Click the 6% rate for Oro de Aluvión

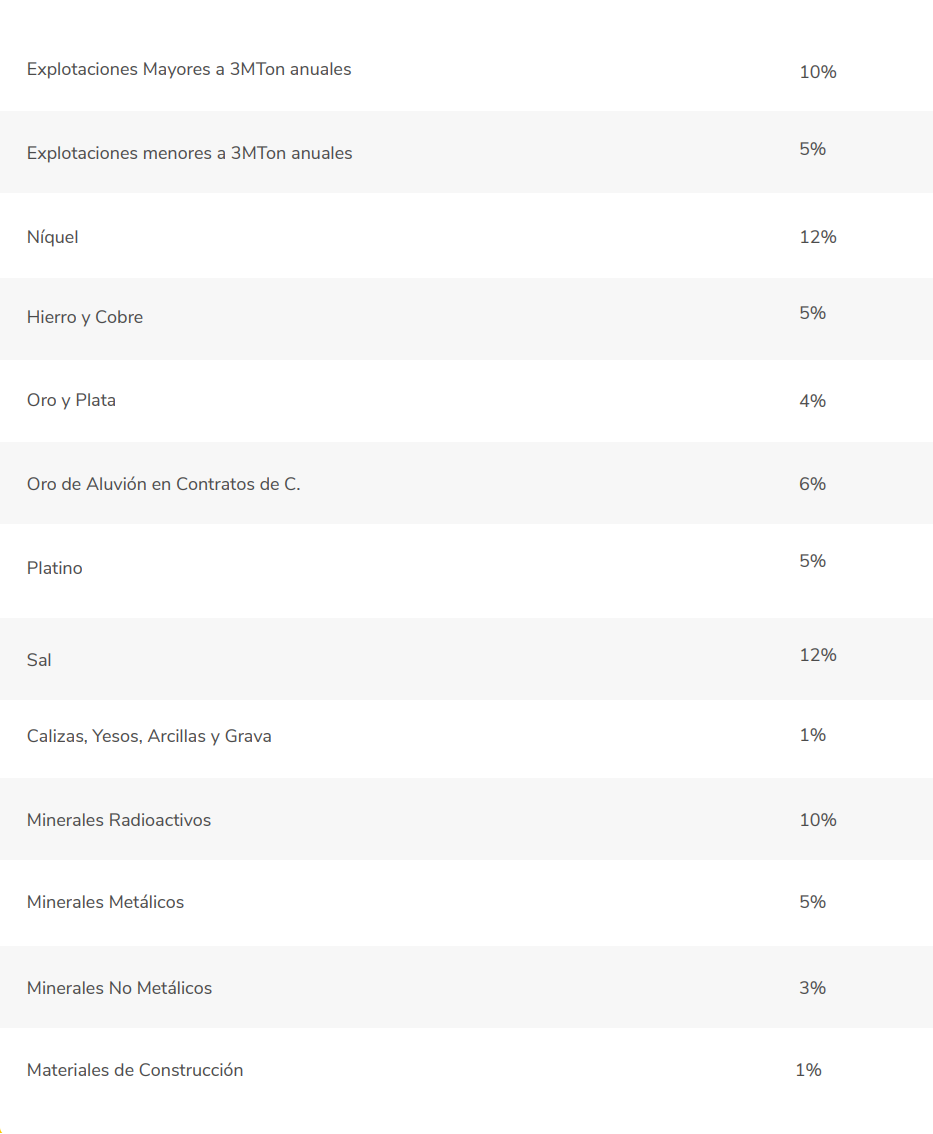pyautogui.click(x=812, y=484)
